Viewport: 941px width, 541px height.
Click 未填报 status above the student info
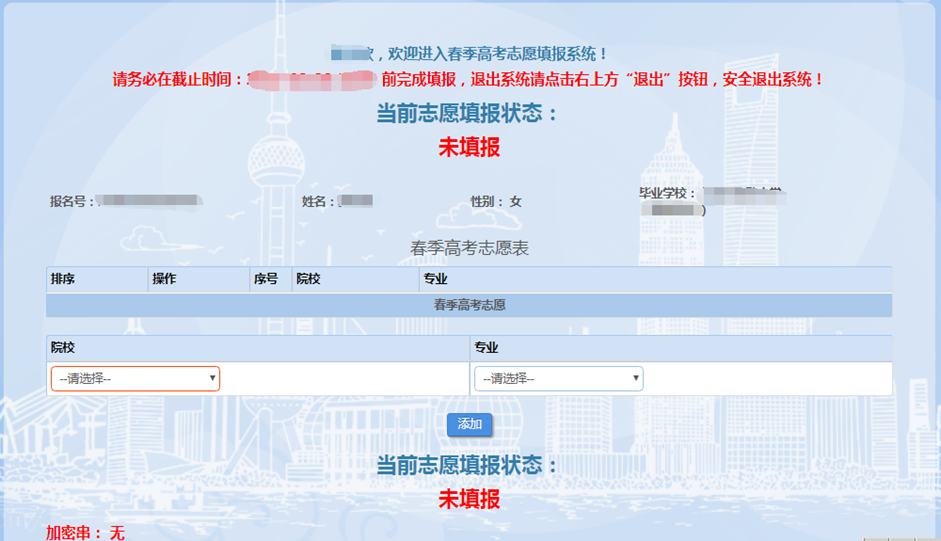point(469,147)
